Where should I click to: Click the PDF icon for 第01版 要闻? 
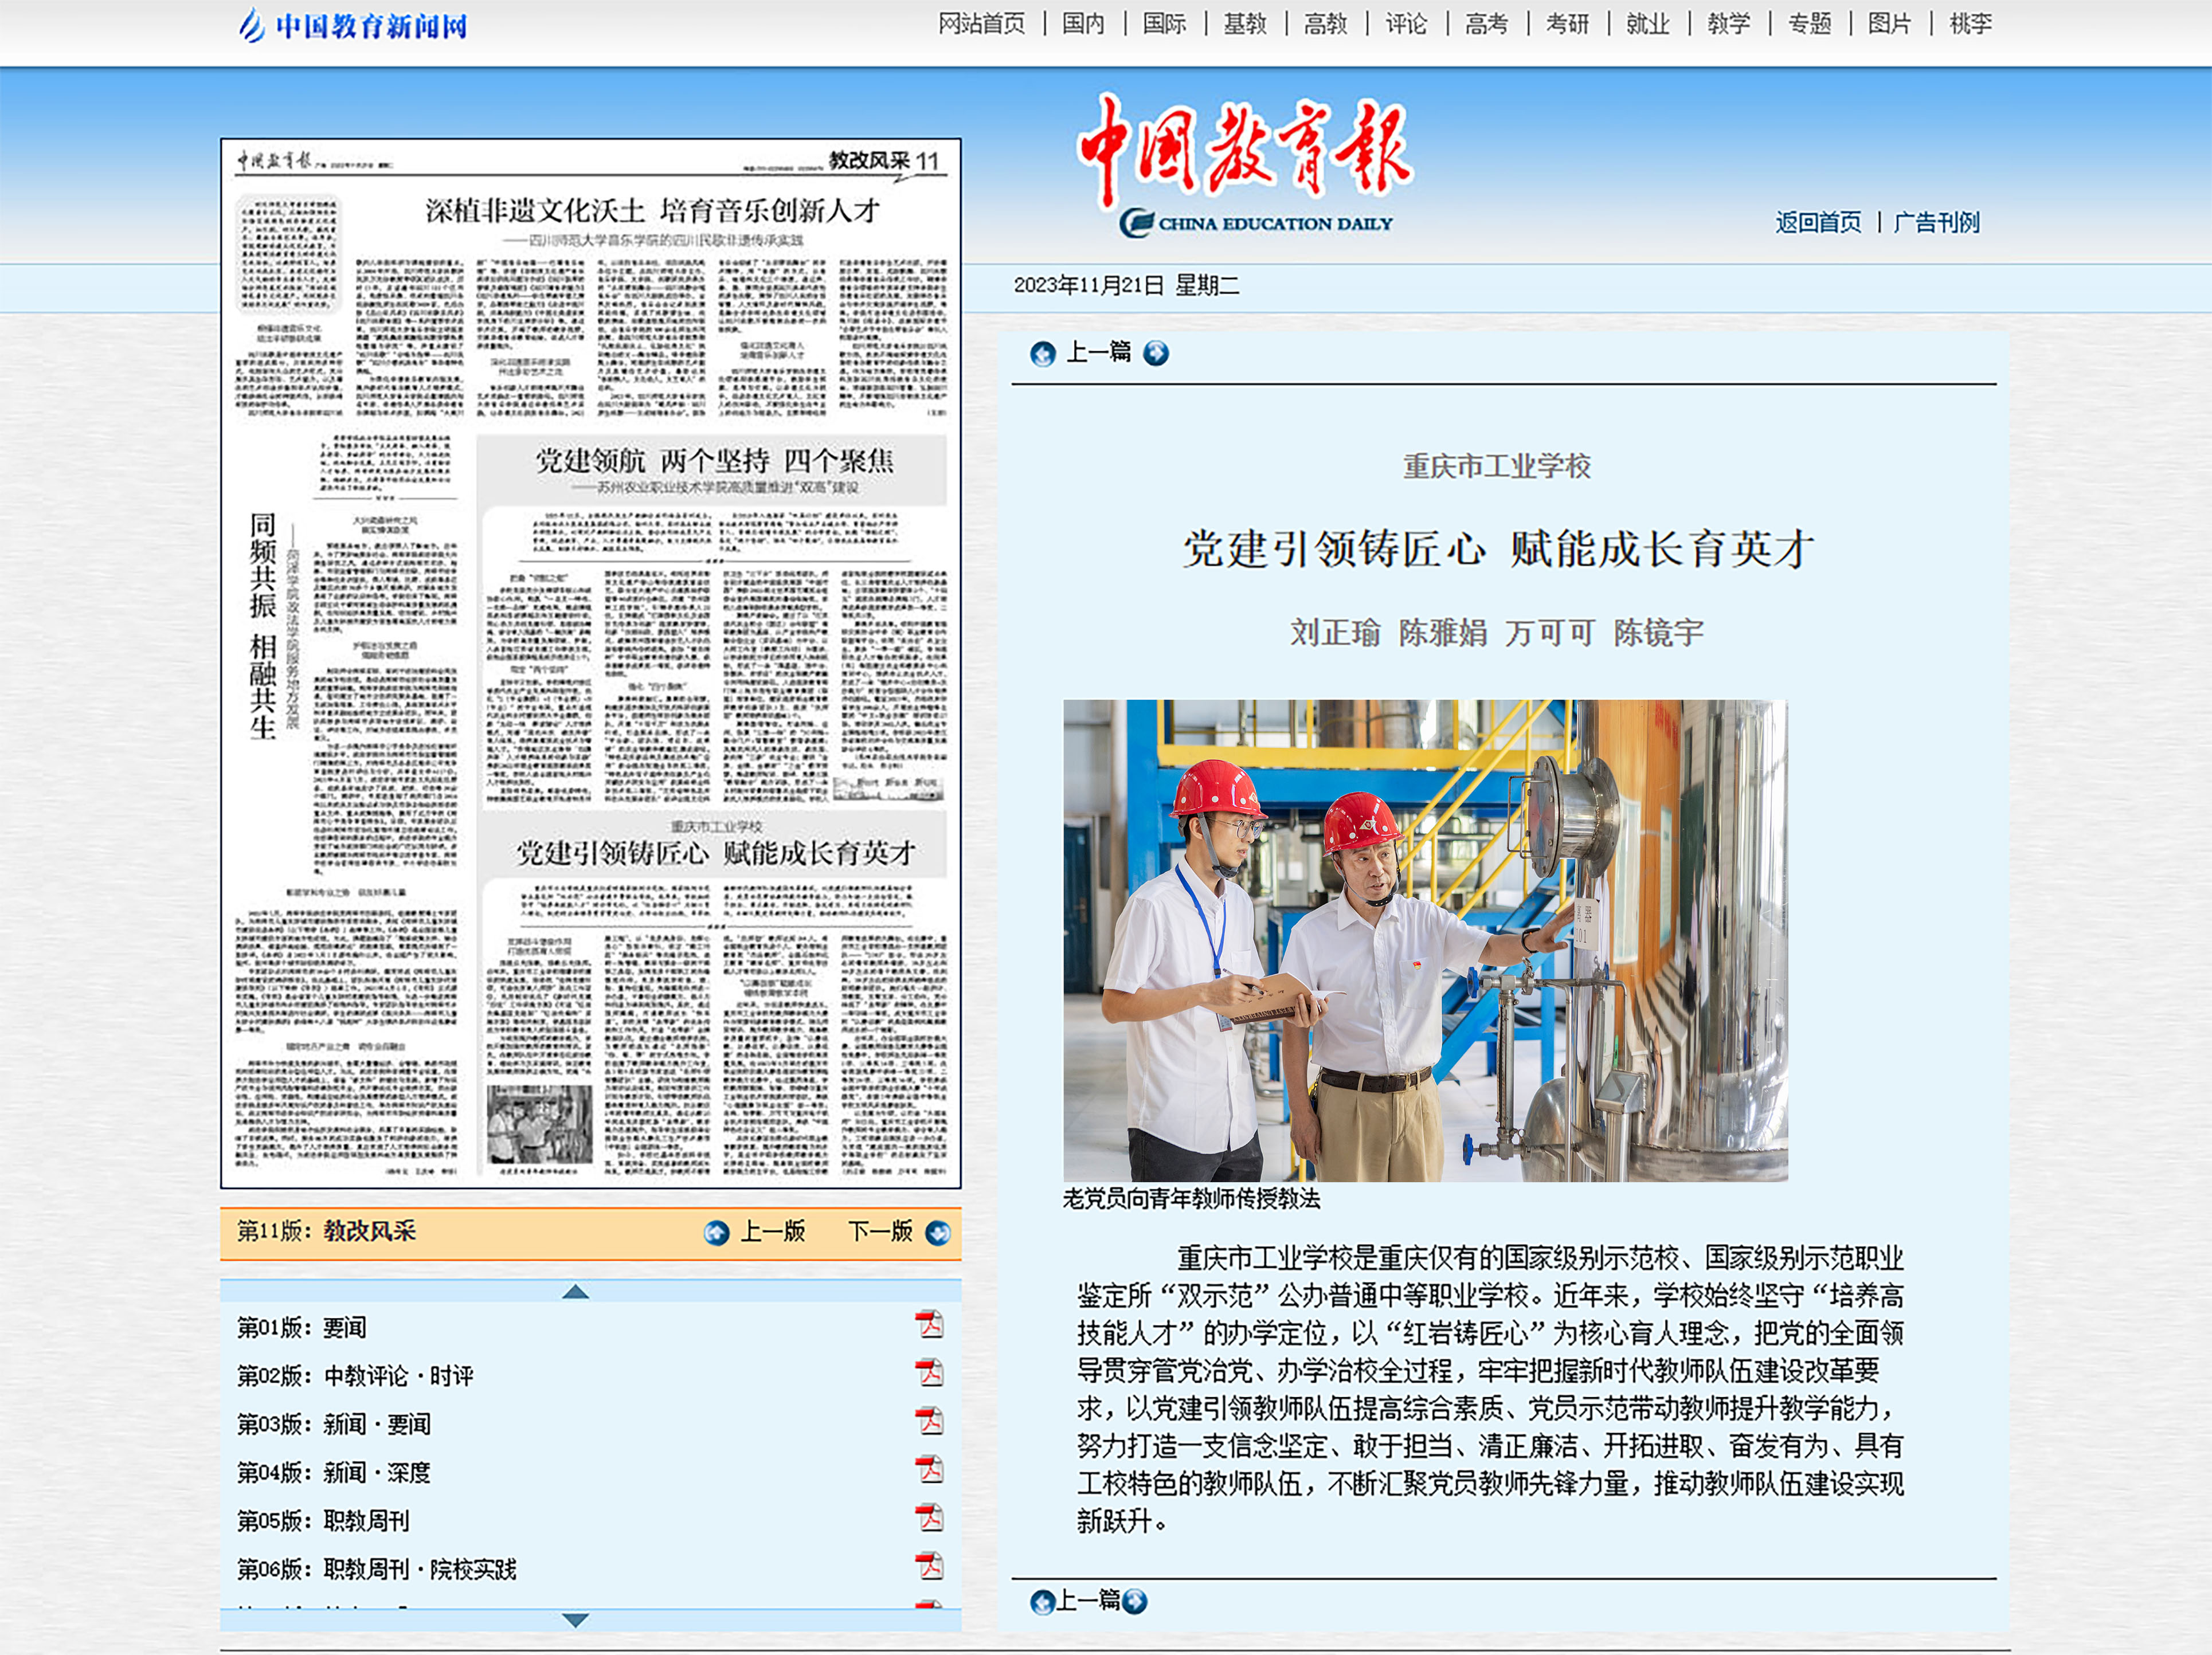[929, 1325]
